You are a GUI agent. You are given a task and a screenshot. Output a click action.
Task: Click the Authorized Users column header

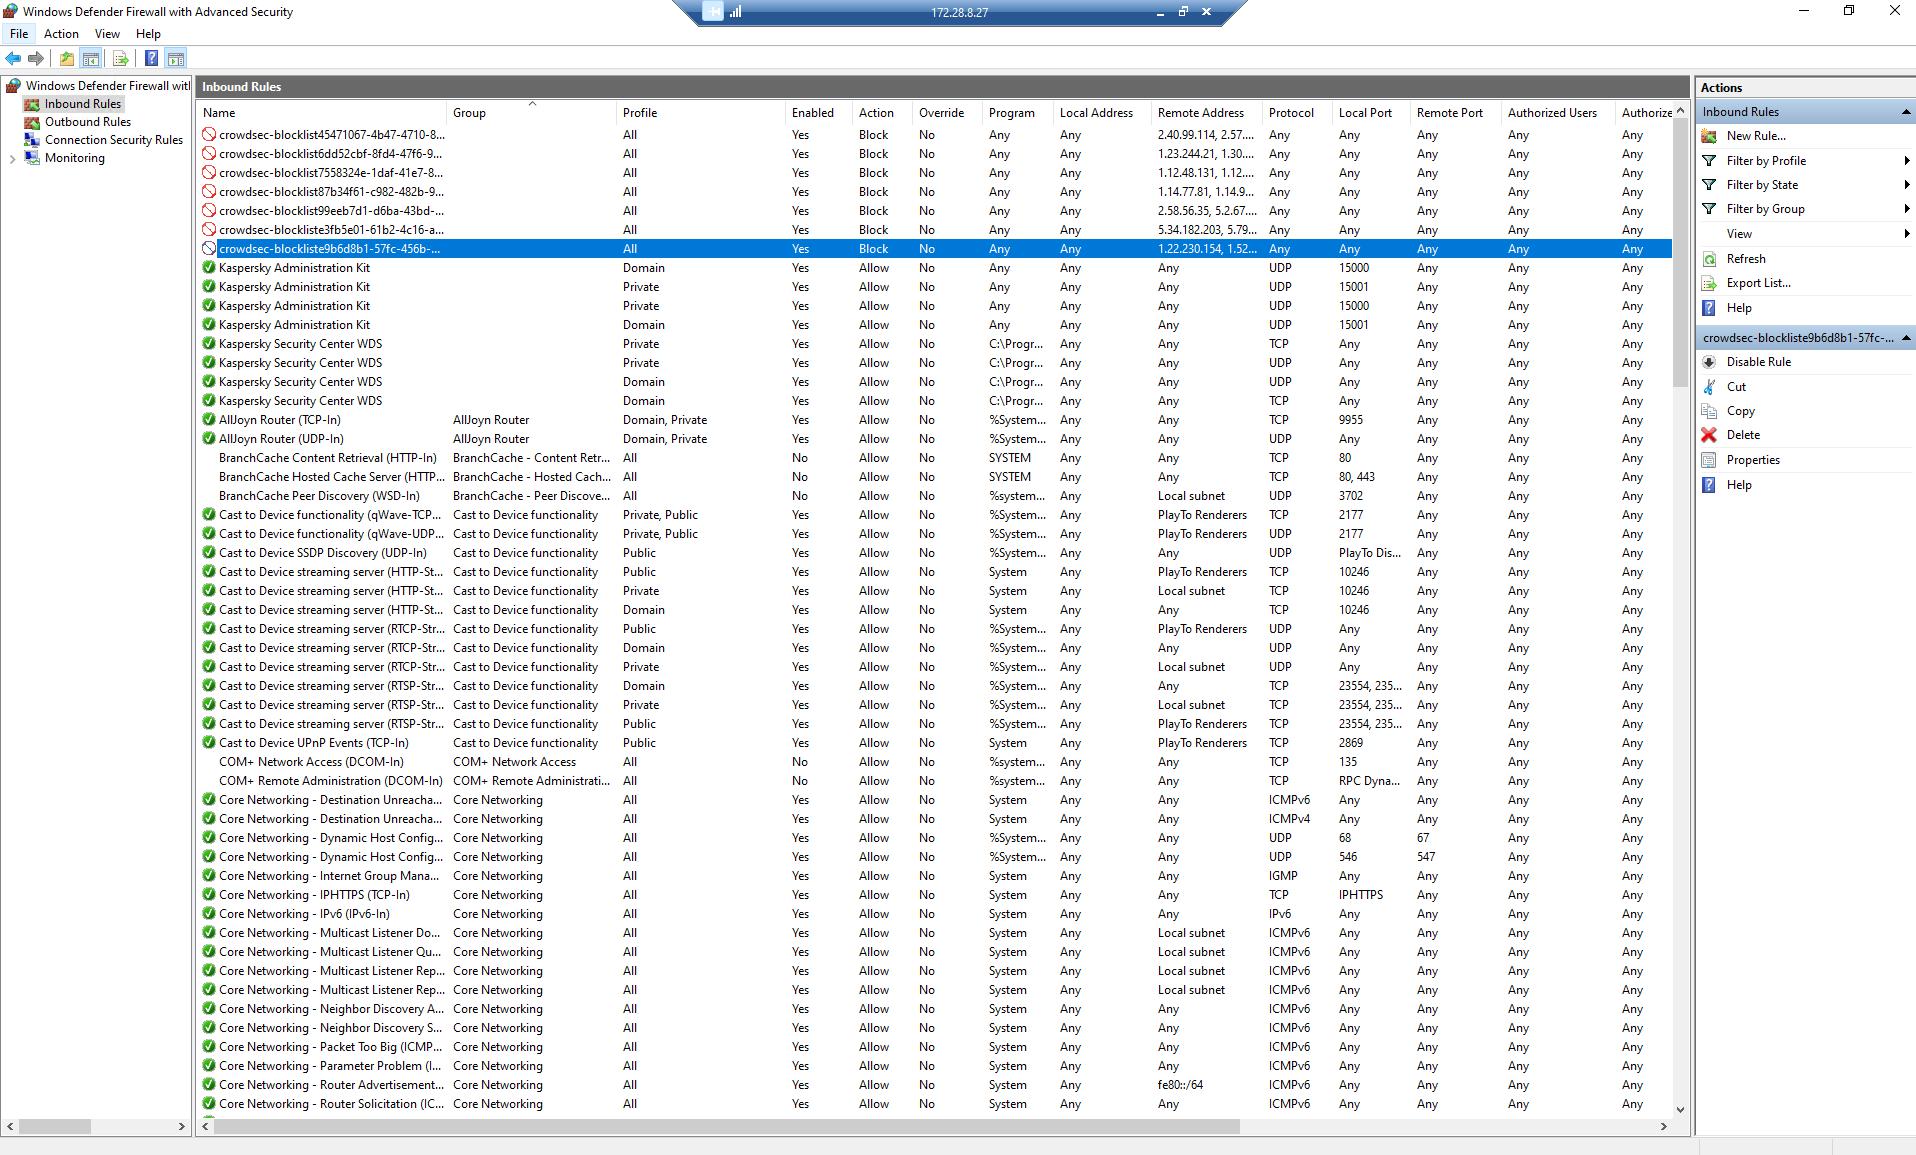pyautogui.click(x=1560, y=113)
